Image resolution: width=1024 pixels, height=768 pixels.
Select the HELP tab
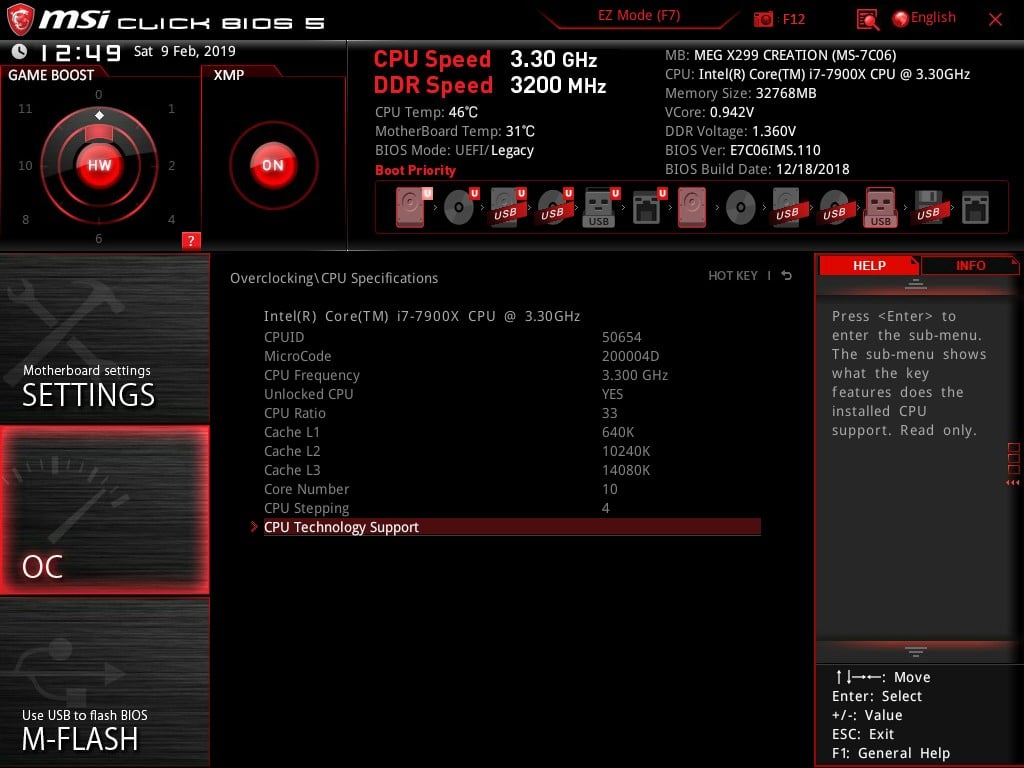[868, 266]
